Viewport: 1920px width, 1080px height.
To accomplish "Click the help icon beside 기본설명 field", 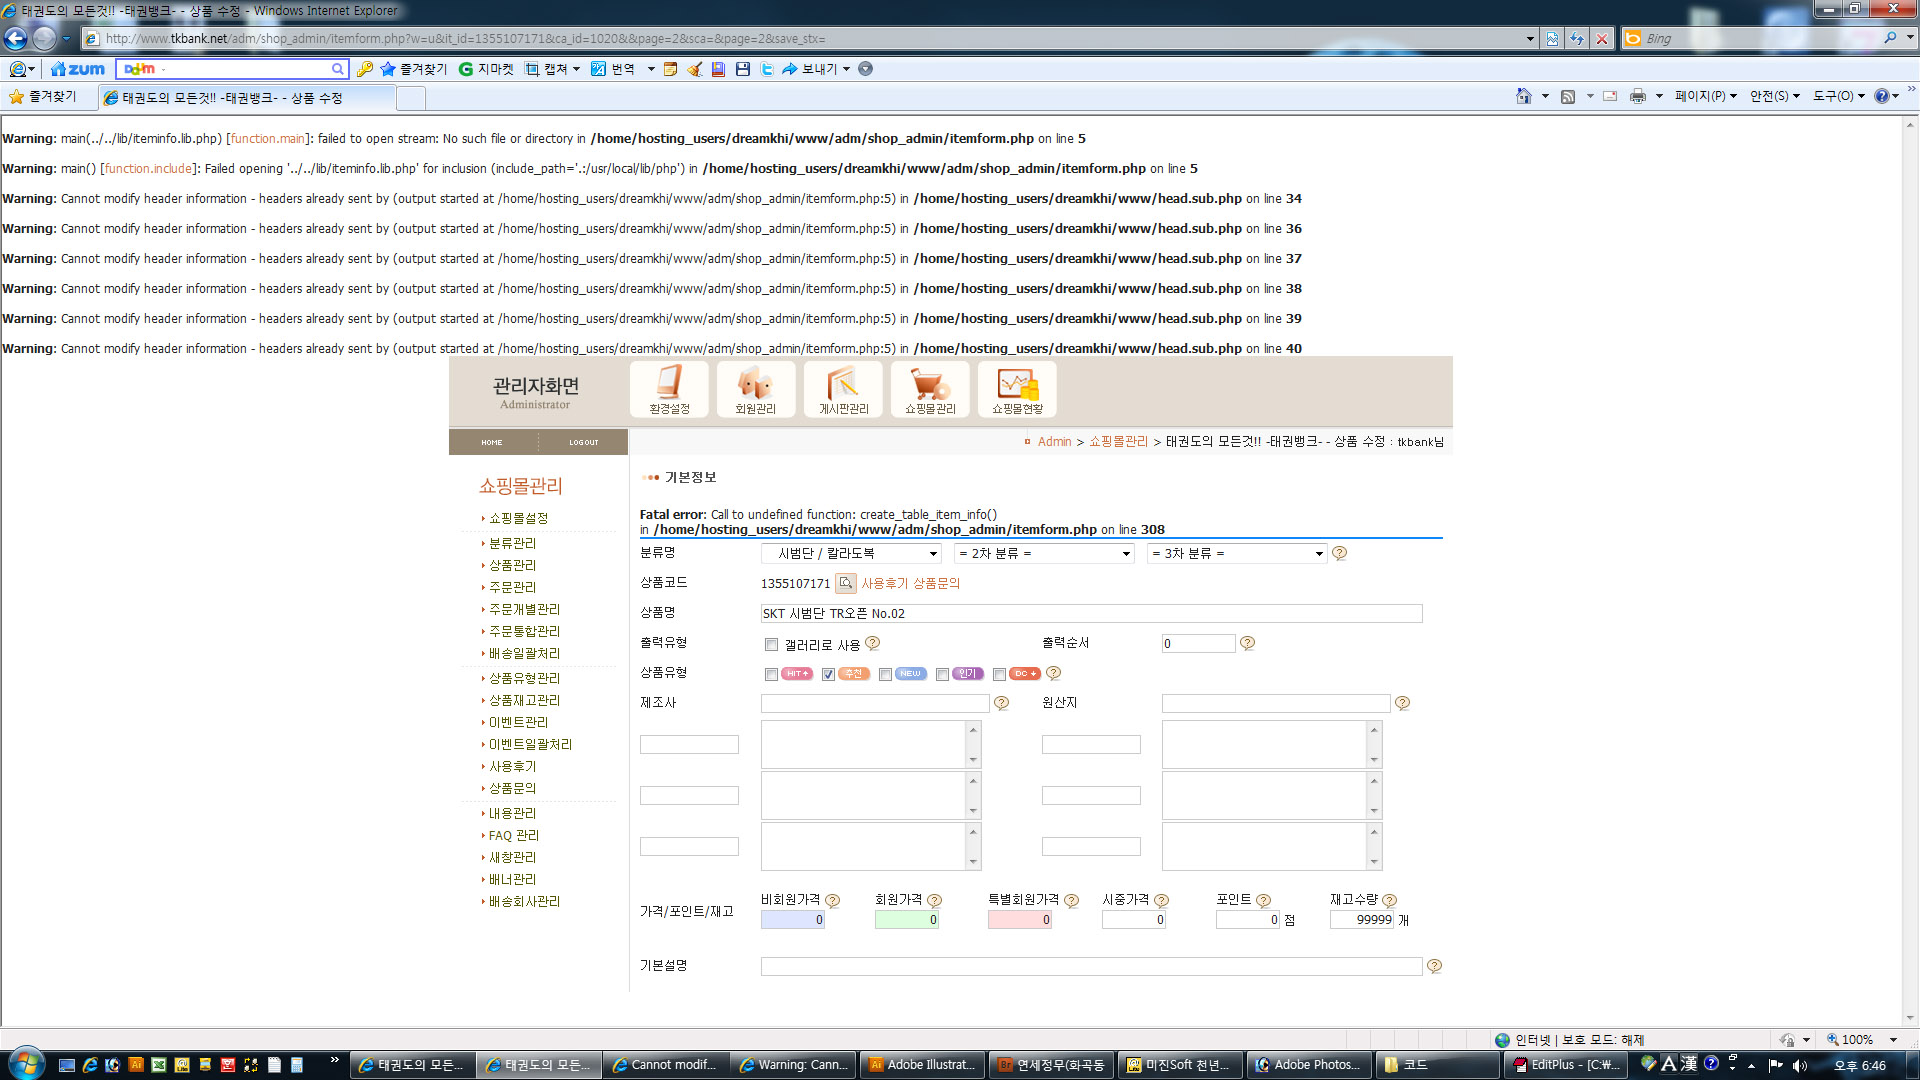I will (x=1434, y=966).
